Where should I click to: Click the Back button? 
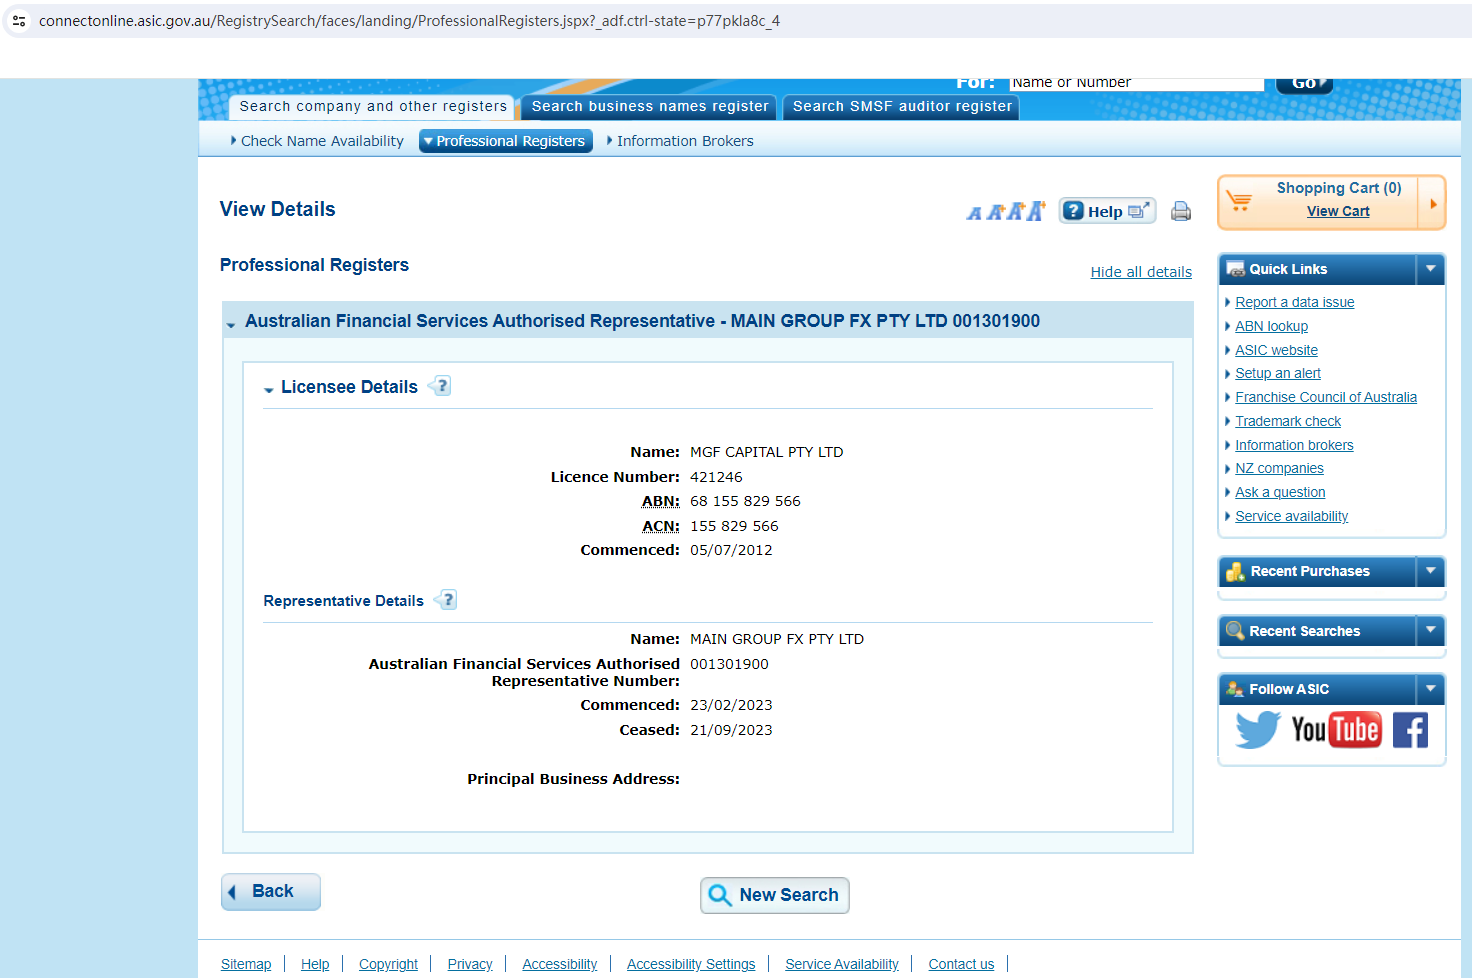pos(271,892)
